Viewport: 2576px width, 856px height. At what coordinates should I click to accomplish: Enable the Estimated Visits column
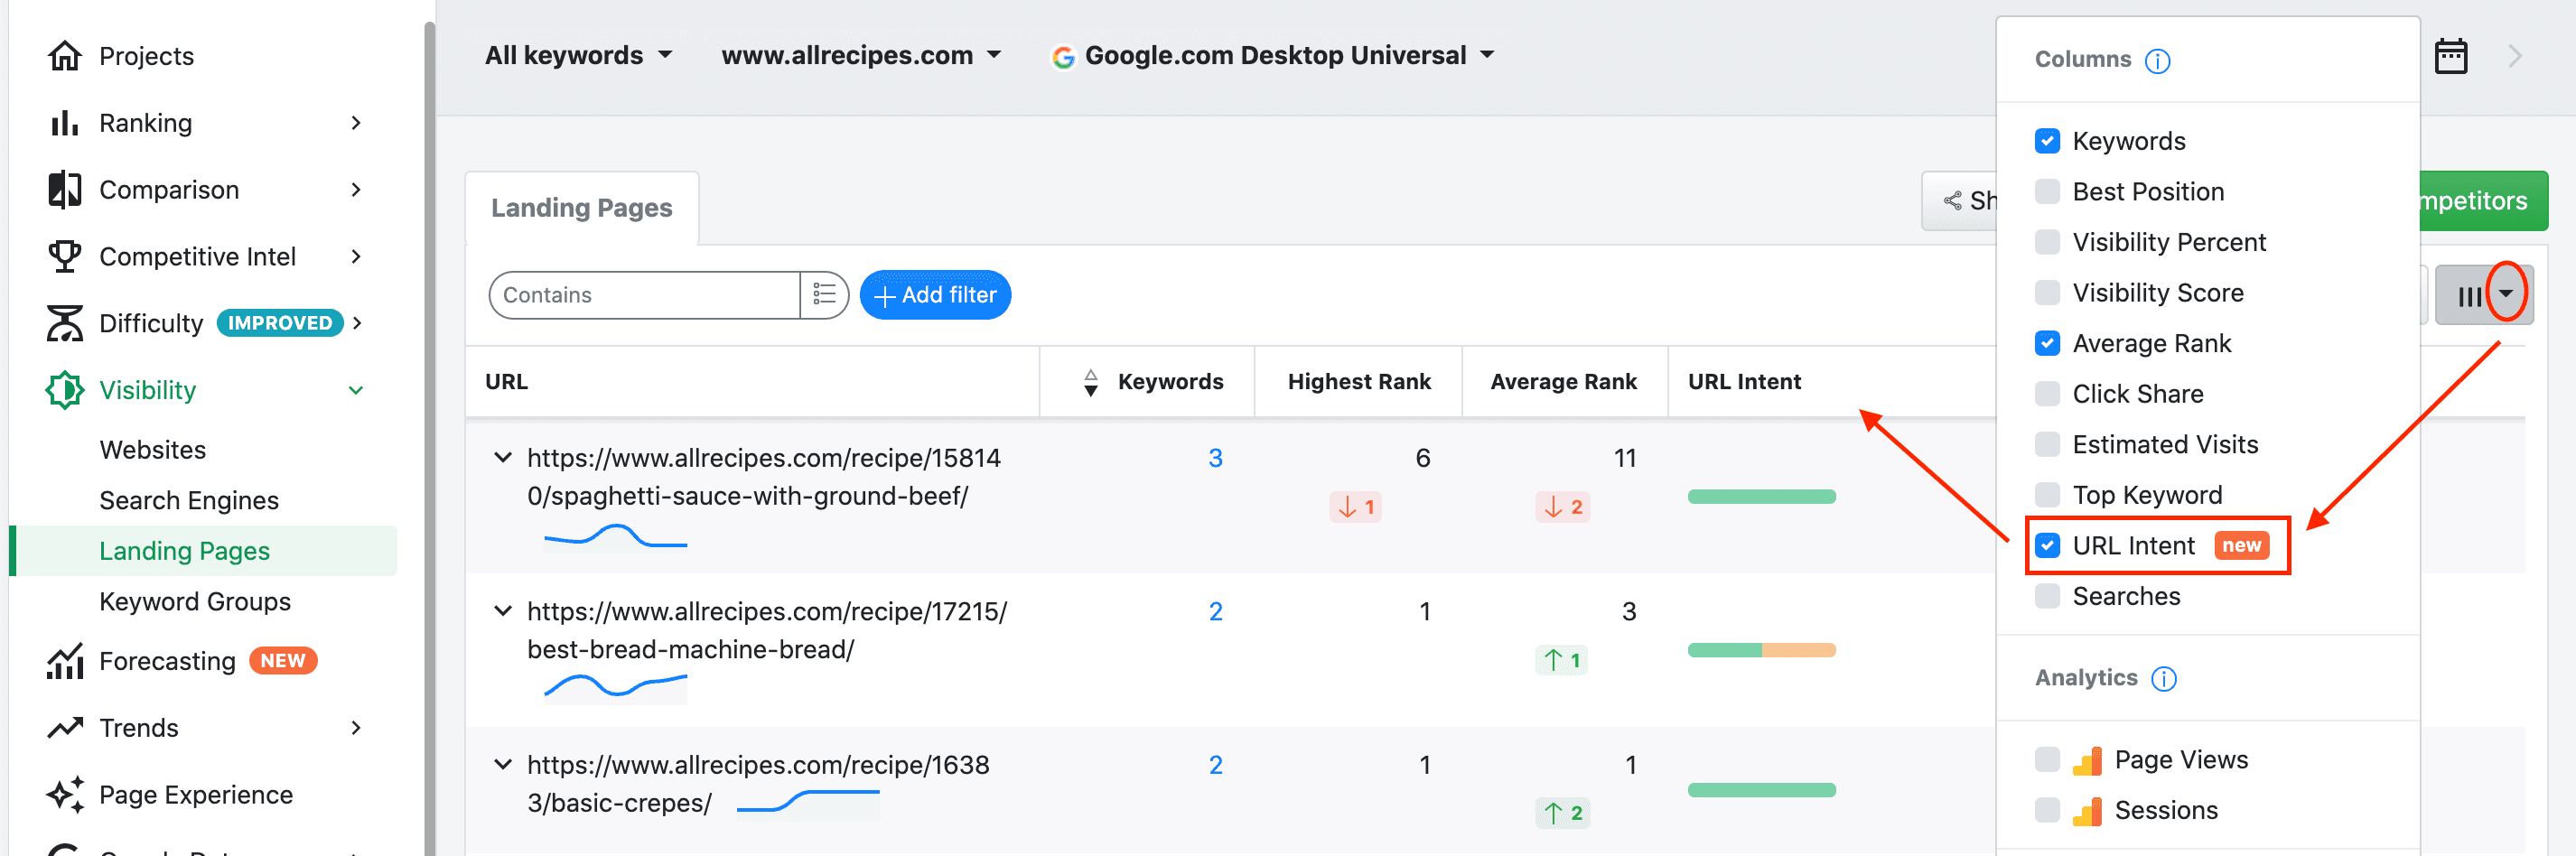click(x=2047, y=445)
